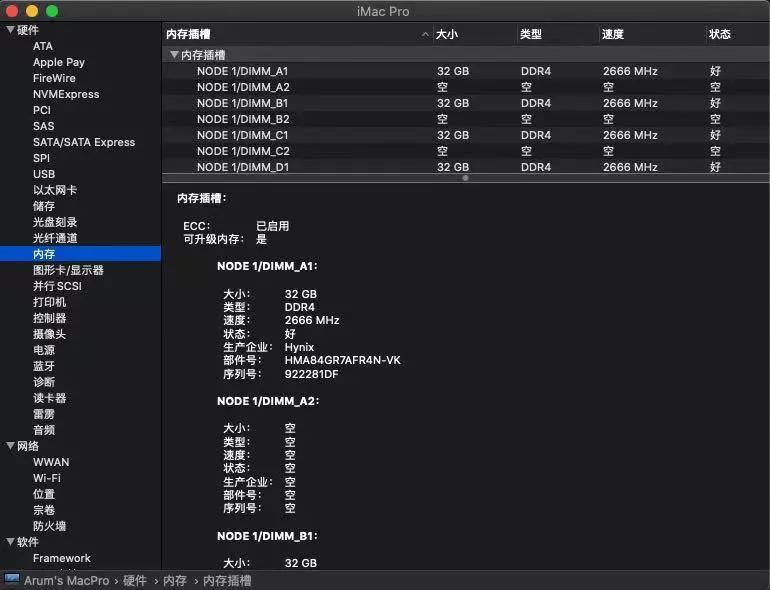Select 电源 power entry
Screen dimensions: 770x590
pos(44,350)
